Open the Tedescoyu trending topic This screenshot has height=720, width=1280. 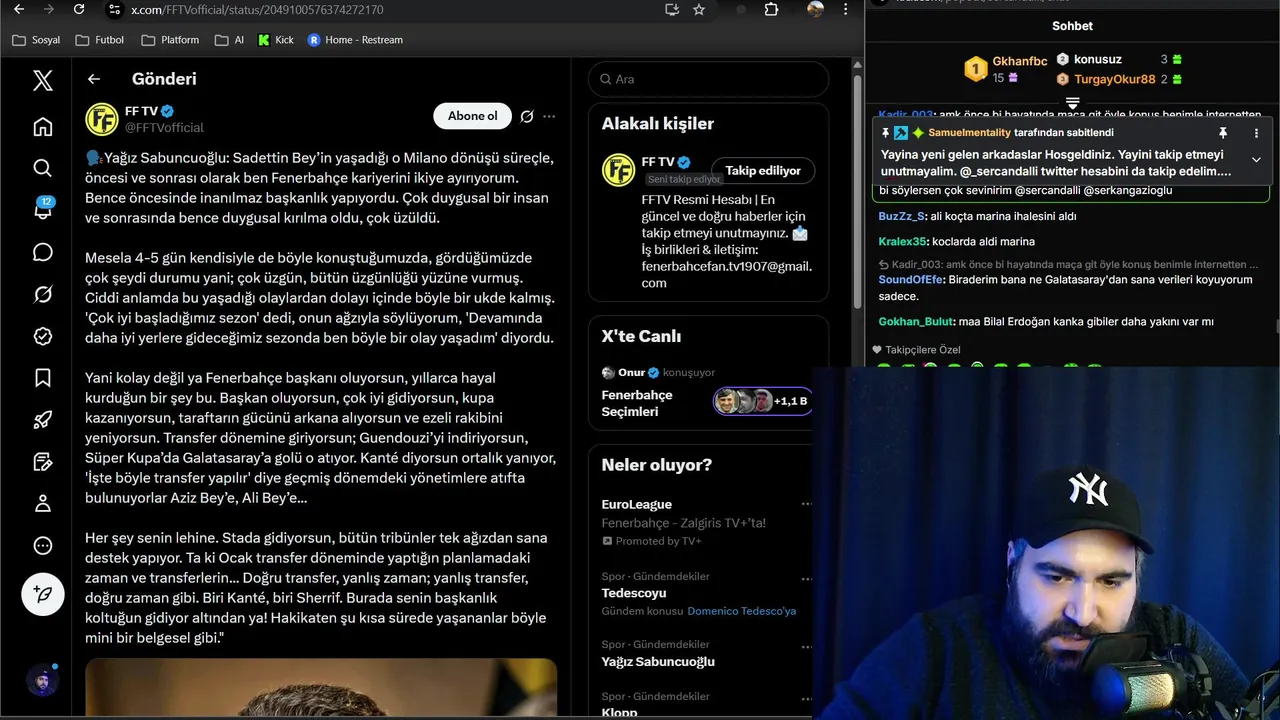(x=634, y=593)
